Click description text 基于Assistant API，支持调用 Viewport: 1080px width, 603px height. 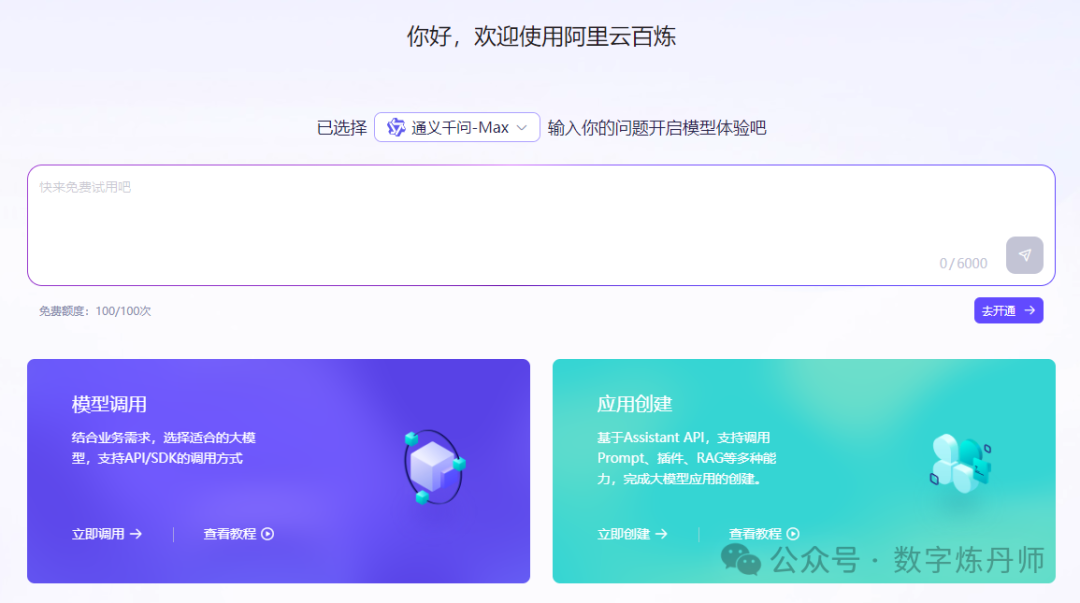(683, 438)
